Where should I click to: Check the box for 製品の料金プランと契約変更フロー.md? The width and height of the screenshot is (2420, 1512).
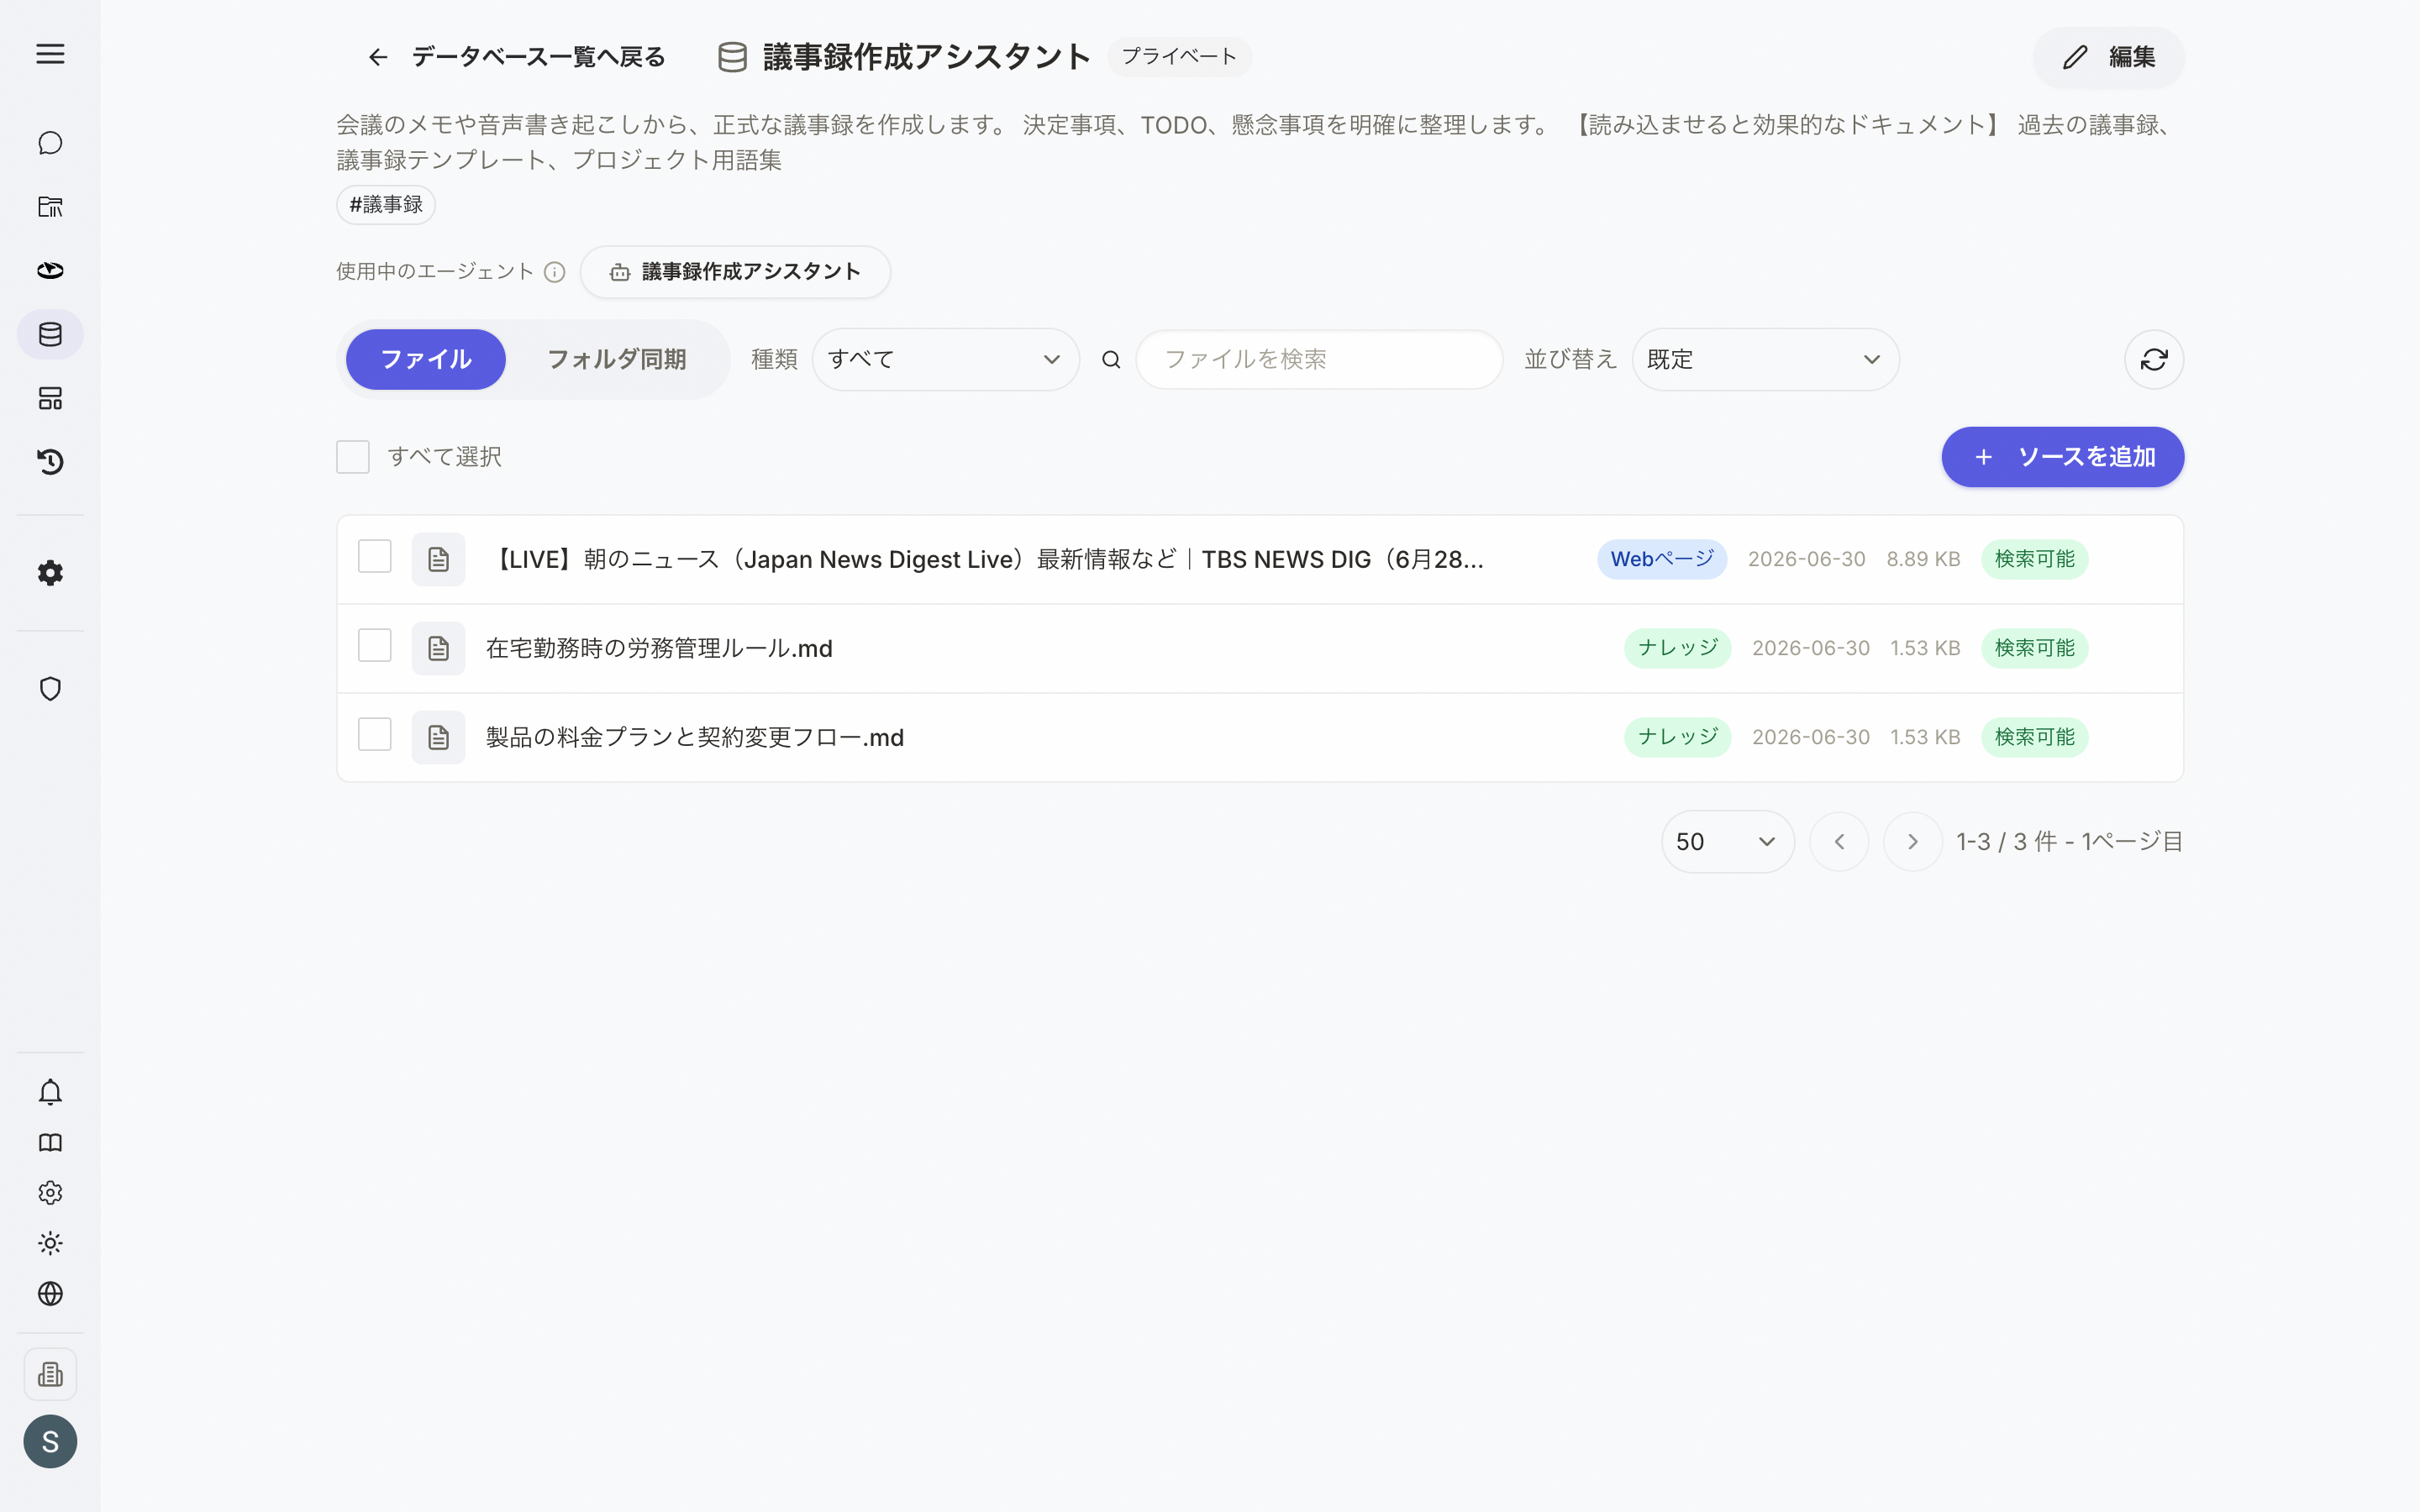[375, 734]
